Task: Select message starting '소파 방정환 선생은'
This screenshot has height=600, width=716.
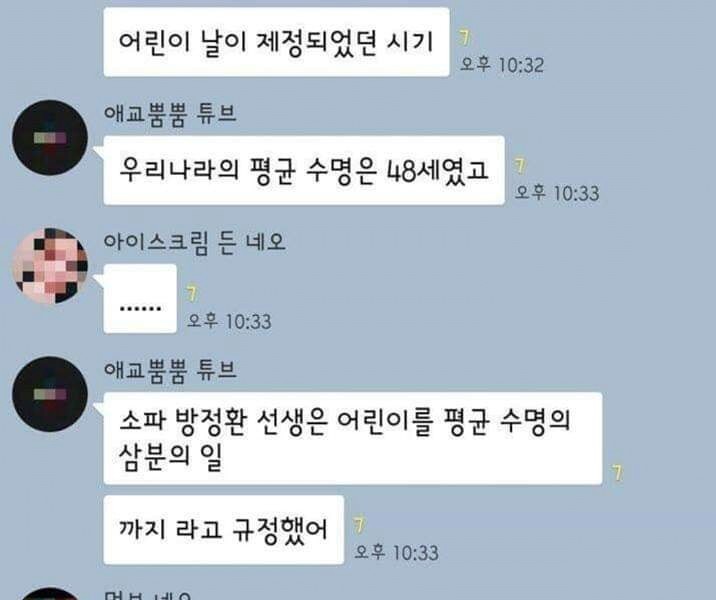Action: (x=353, y=438)
